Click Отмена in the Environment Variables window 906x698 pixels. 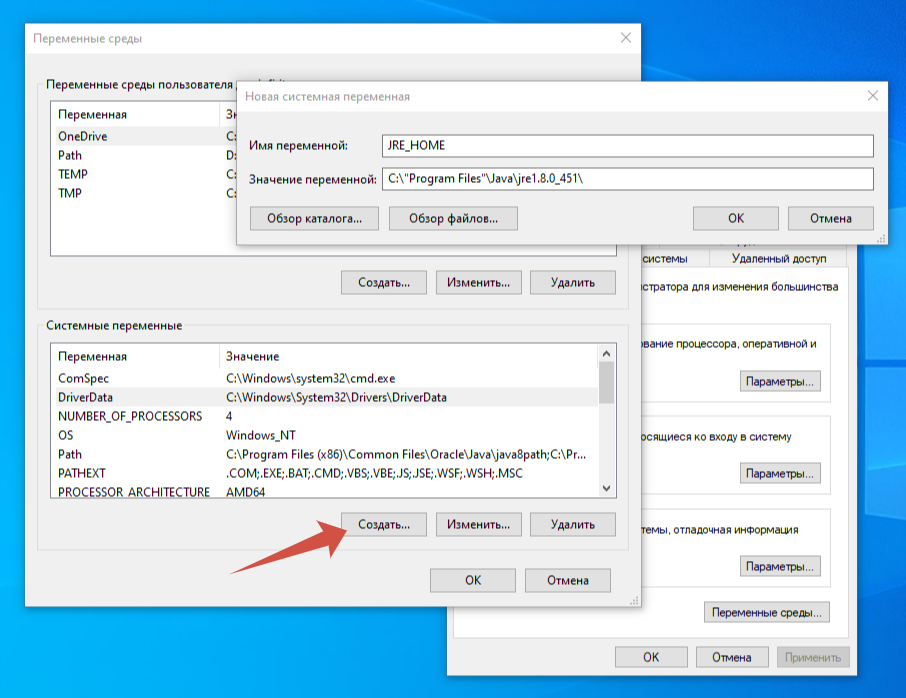click(567, 581)
